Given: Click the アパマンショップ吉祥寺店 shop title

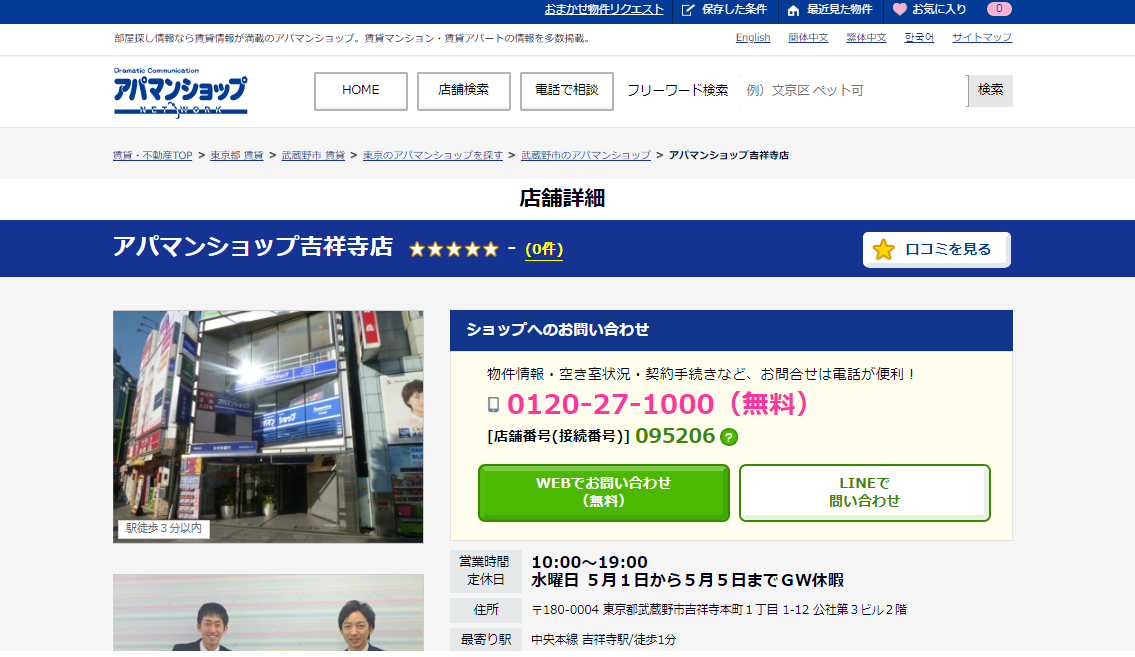Looking at the screenshot, I should coord(253,247).
